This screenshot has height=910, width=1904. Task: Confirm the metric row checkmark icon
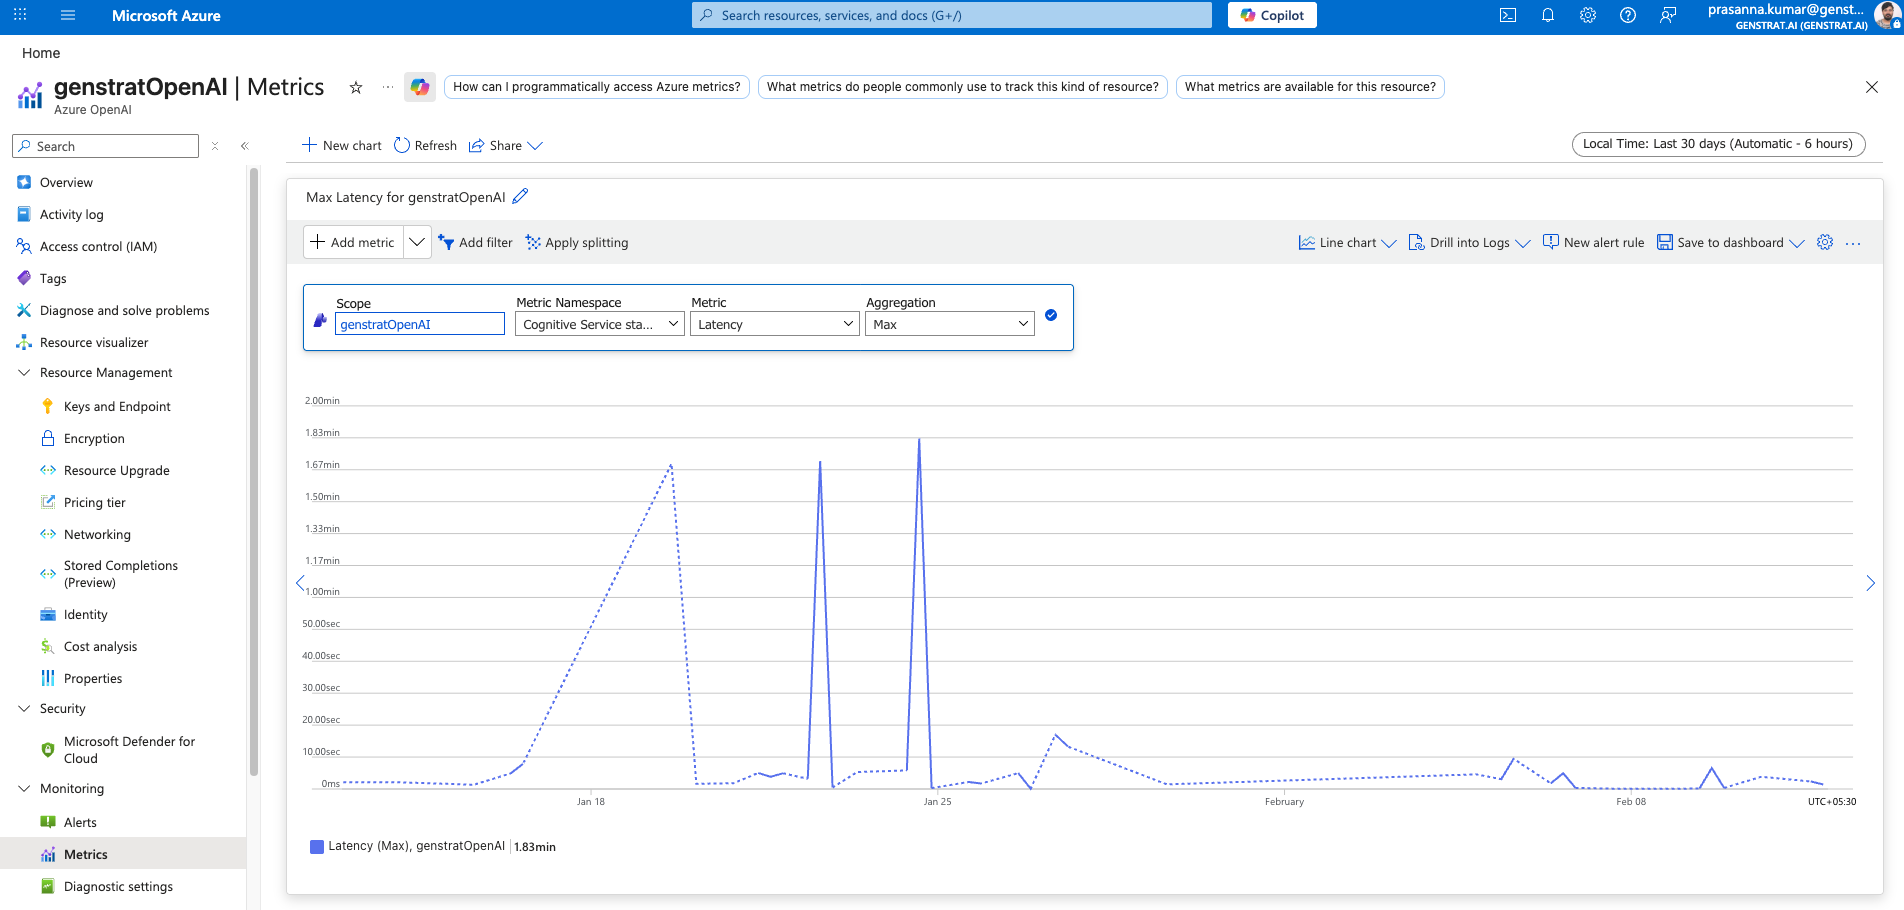(1051, 315)
